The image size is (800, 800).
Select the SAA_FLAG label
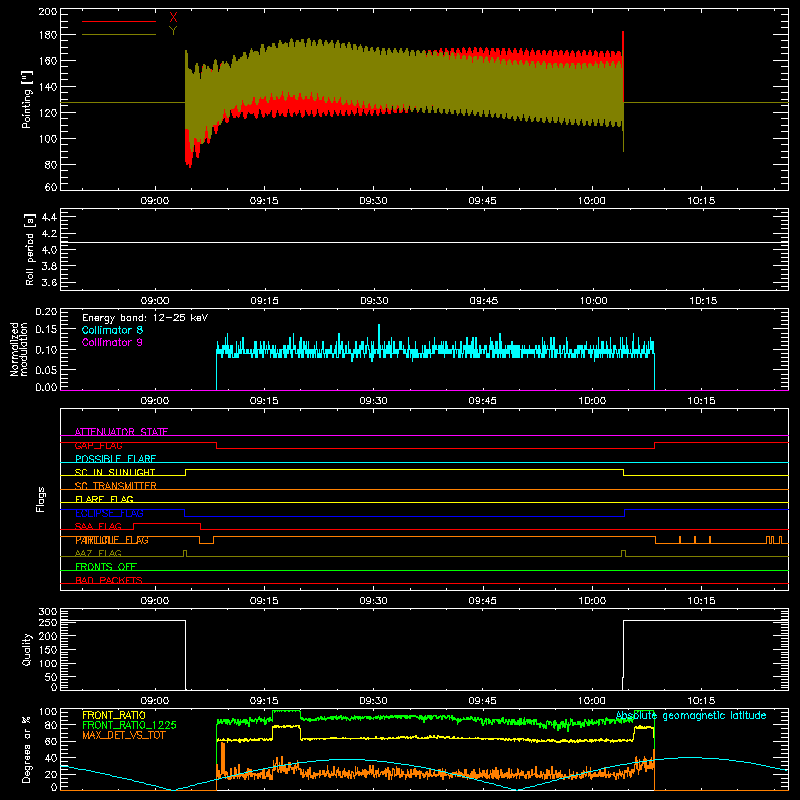[98, 526]
